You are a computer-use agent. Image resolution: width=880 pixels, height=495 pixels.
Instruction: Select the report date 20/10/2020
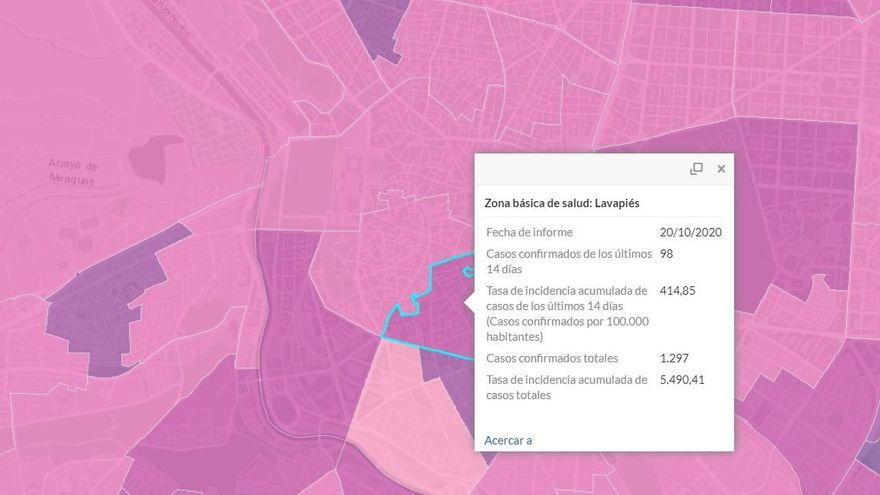pos(691,232)
